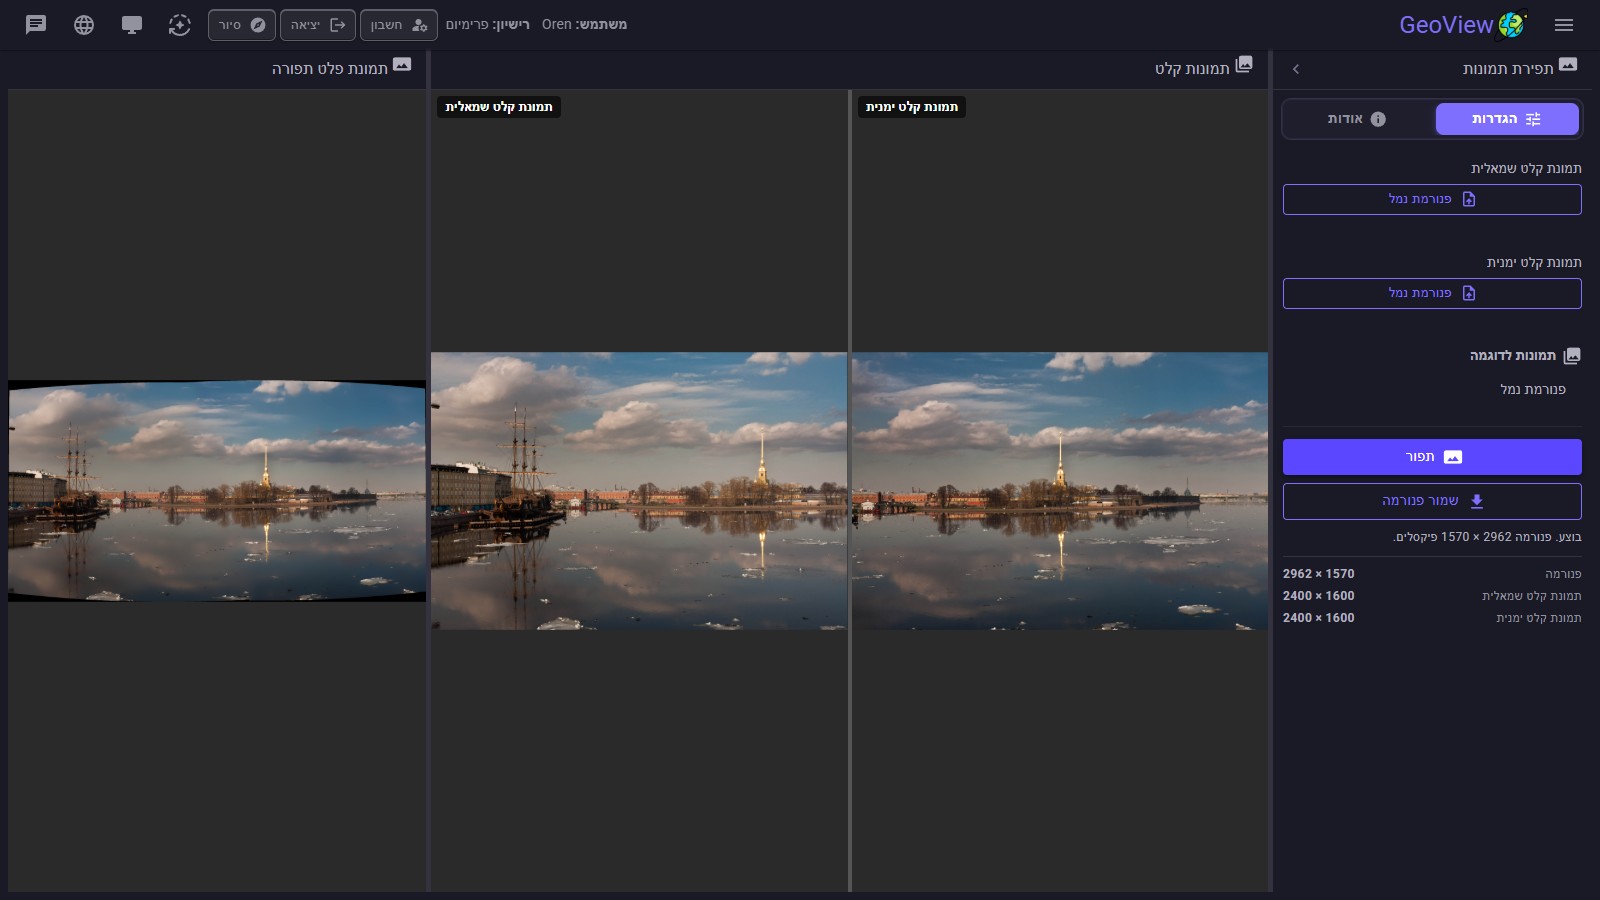1600x900 pixels.
Task: Open the account חשבון button
Action: [399, 25]
